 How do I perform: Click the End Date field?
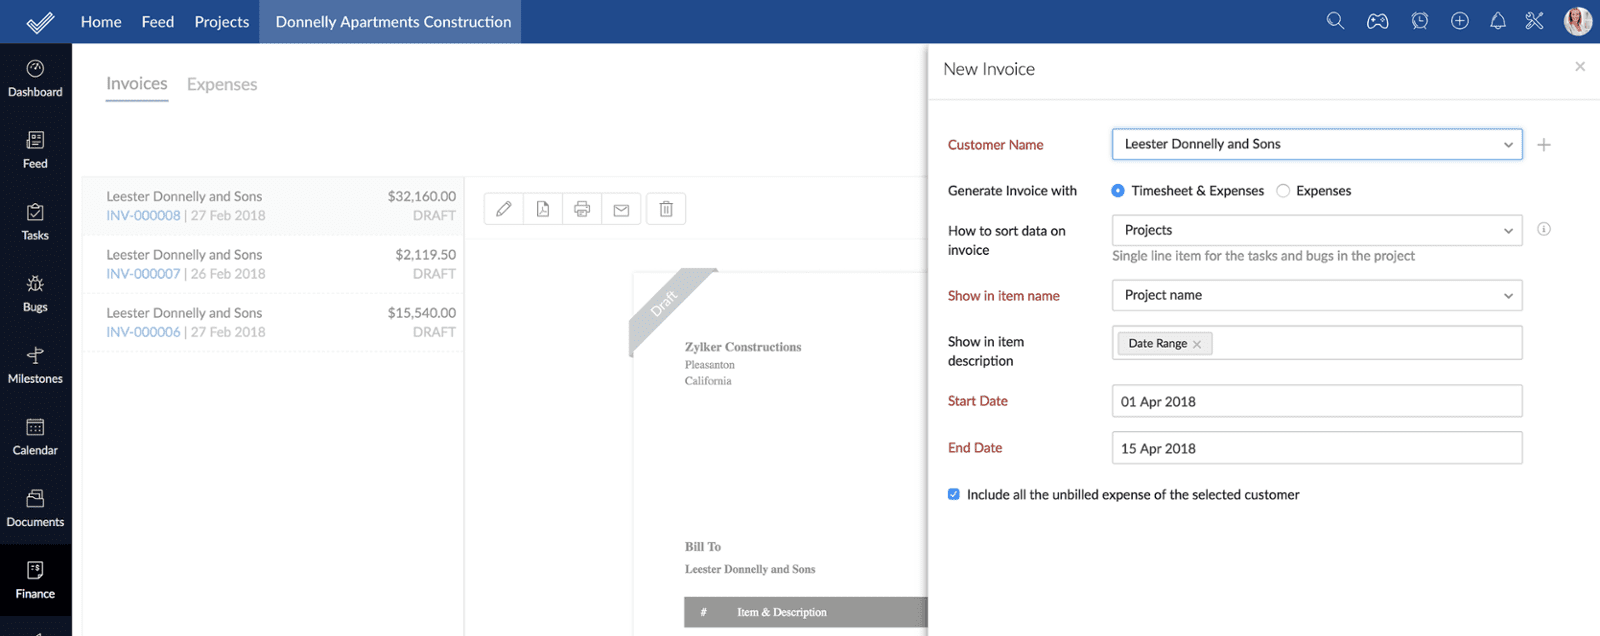(x=1317, y=448)
